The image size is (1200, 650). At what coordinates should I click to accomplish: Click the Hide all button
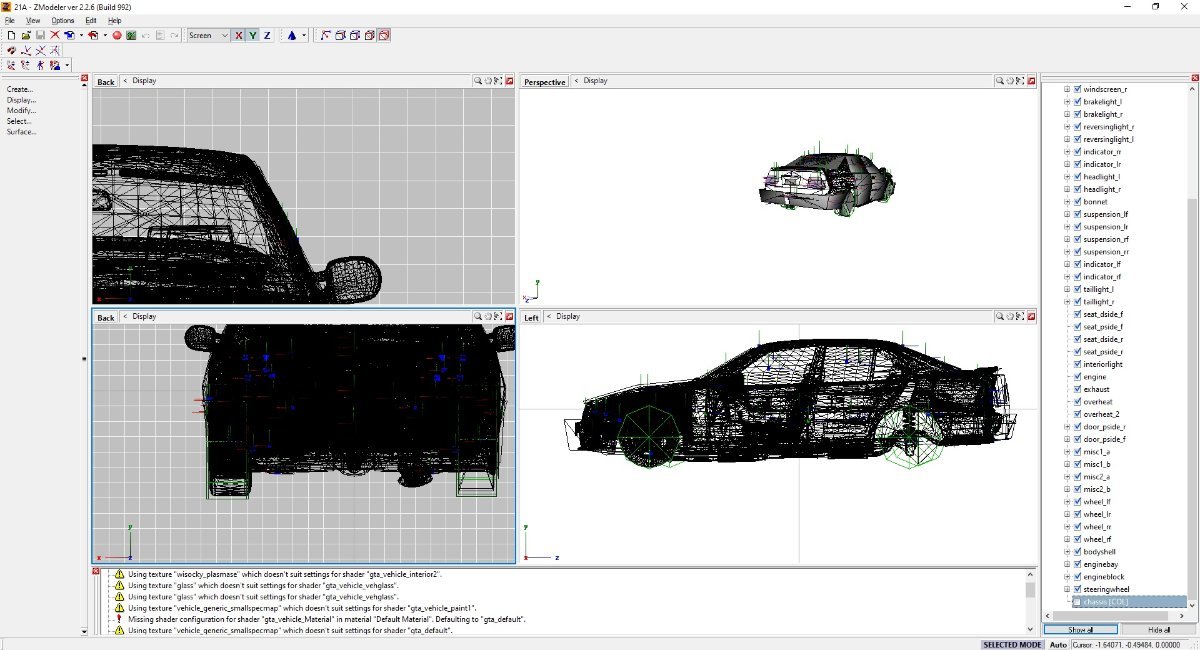coord(1158,630)
